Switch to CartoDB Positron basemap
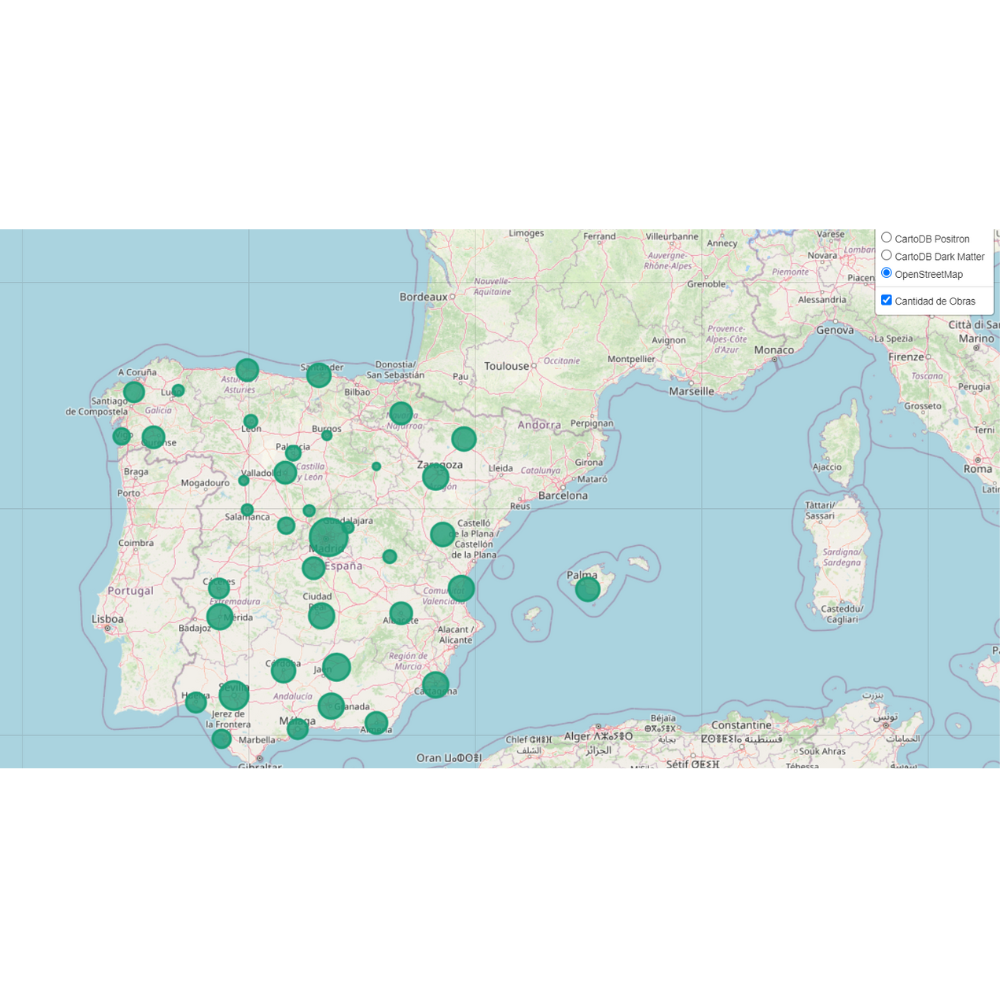 click(x=886, y=237)
